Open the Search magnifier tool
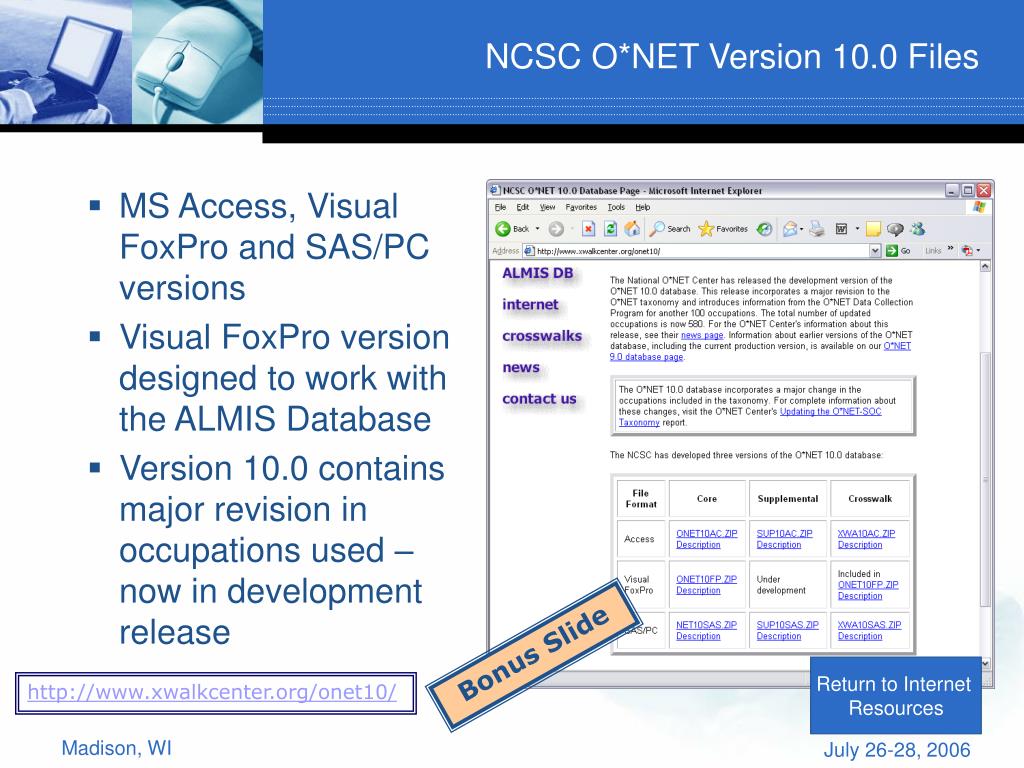1024x768 pixels. point(670,229)
